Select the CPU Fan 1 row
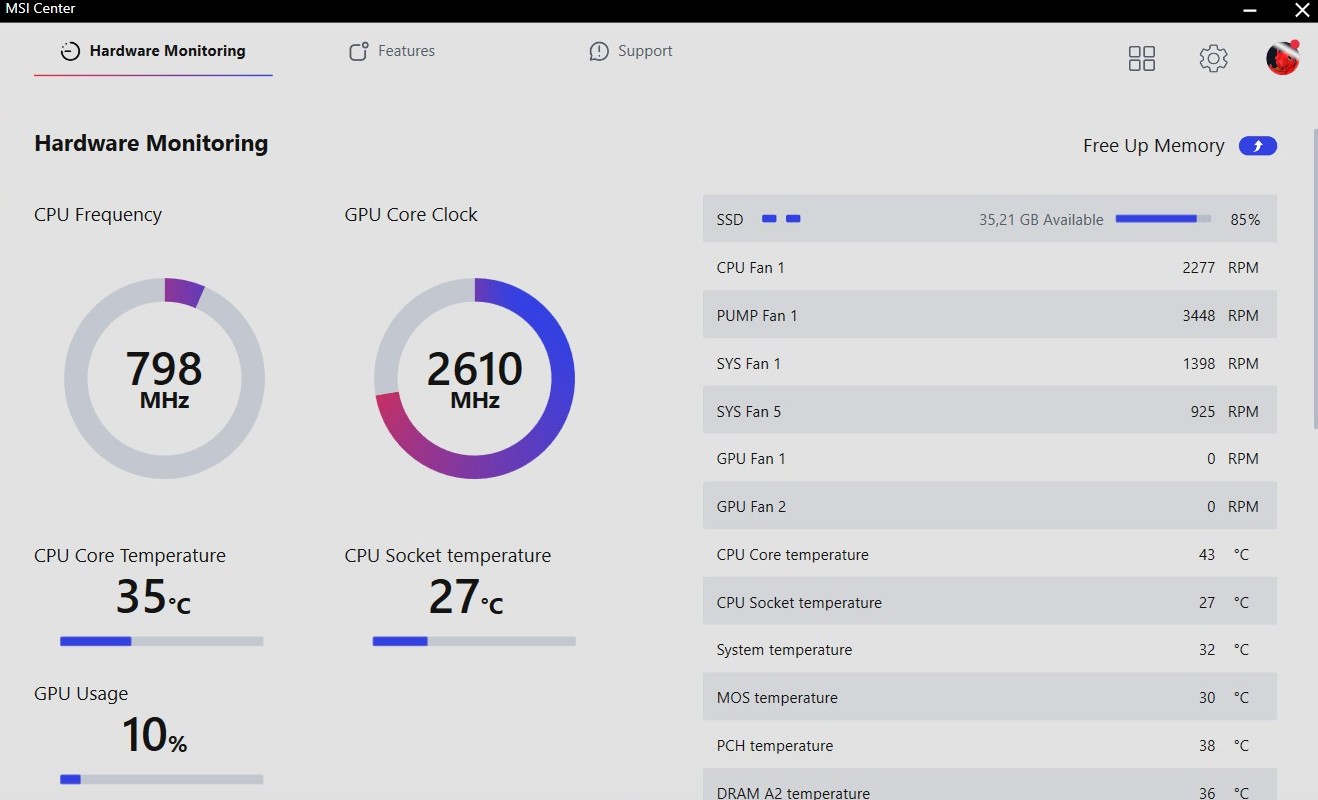This screenshot has height=800, width=1318. coord(990,267)
